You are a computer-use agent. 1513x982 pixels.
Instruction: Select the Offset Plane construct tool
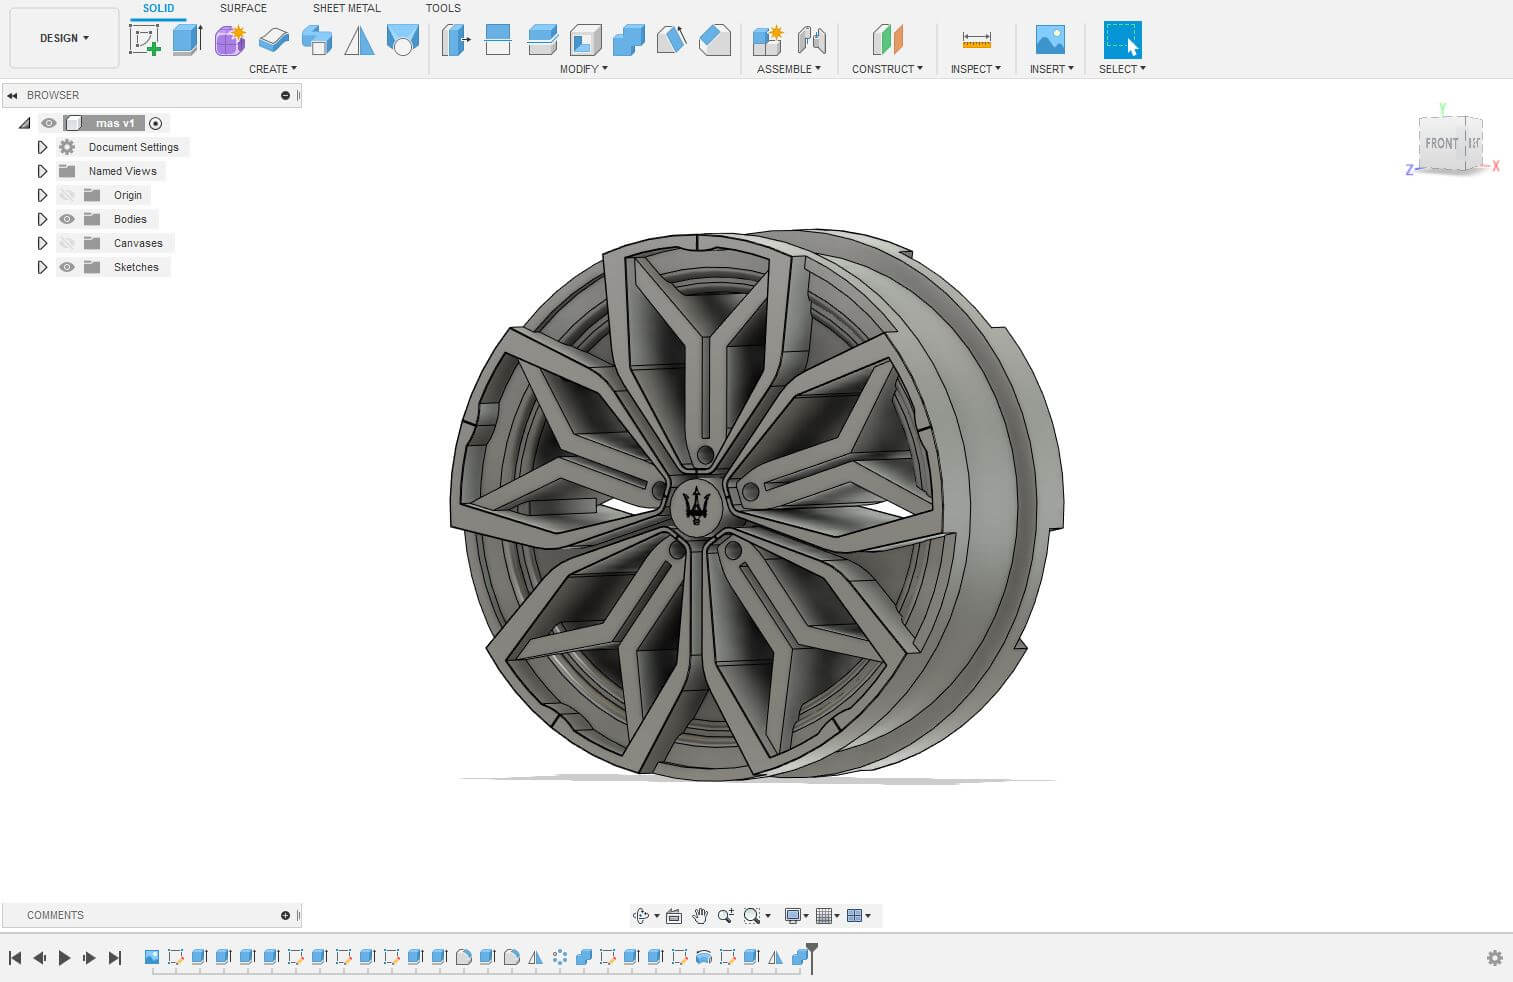[887, 40]
